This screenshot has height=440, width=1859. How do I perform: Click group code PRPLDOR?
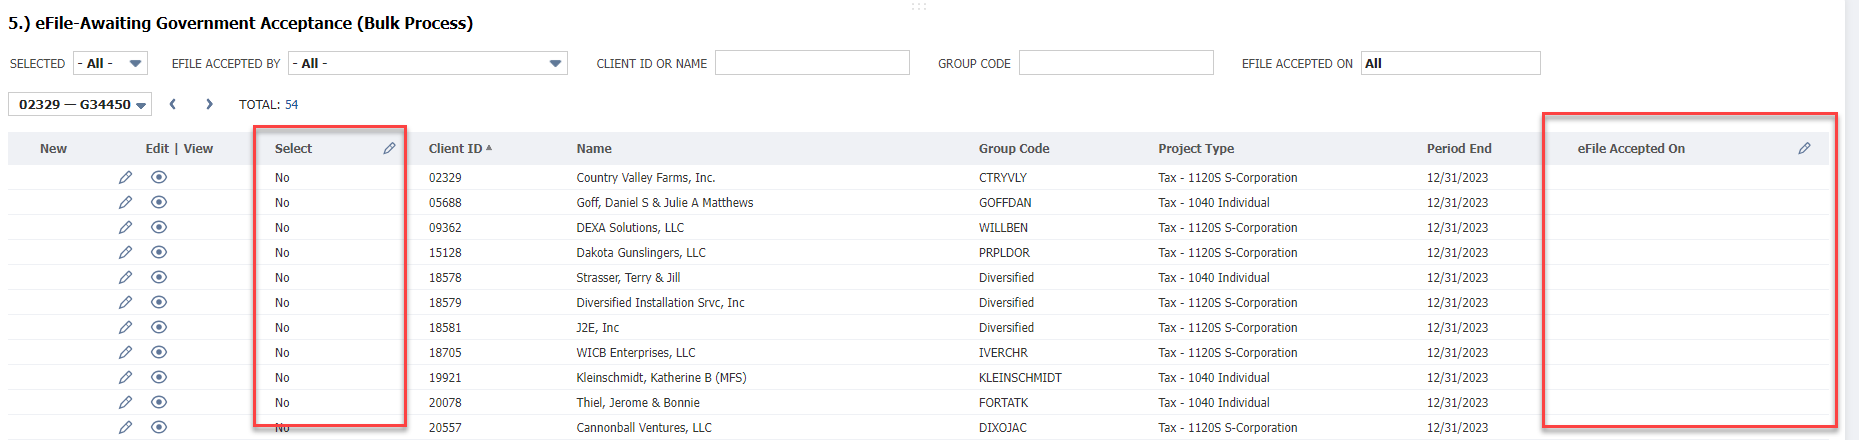[x=1004, y=252]
